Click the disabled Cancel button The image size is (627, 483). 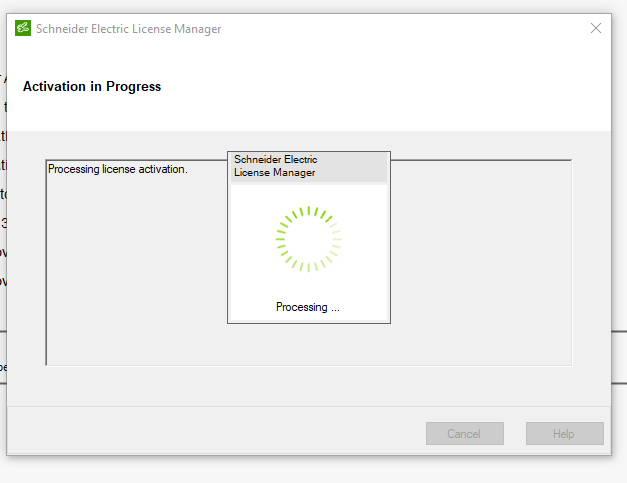coord(465,433)
